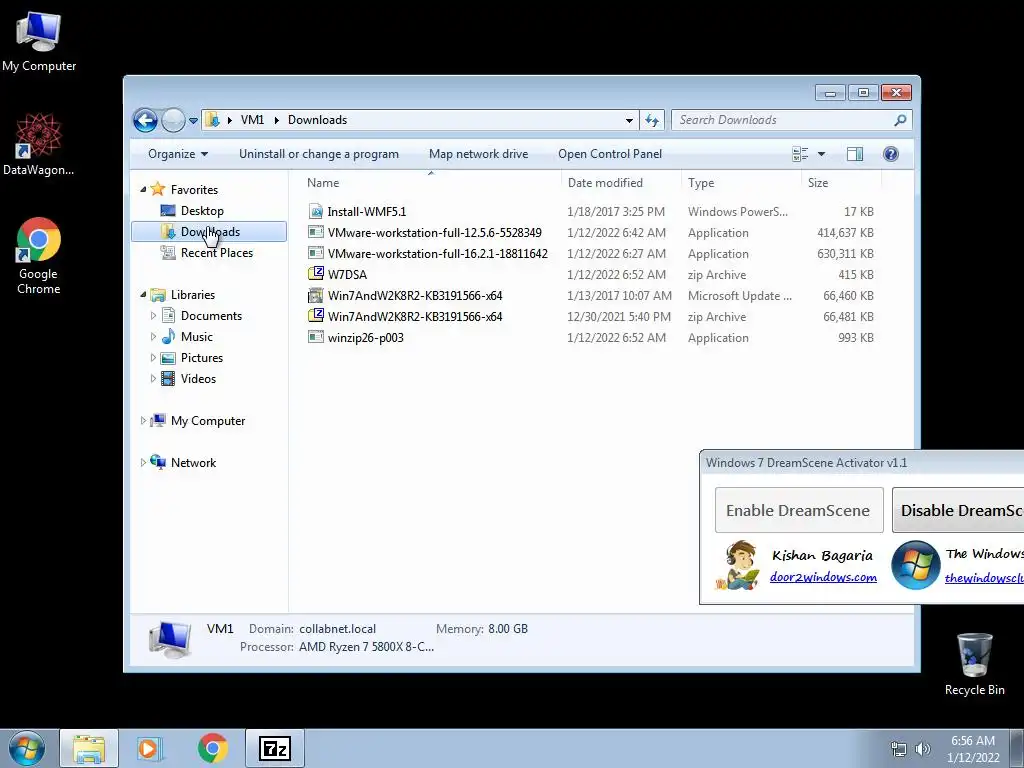1024x768 pixels.
Task: Click 630,311 KB size cell
Action: (845, 253)
